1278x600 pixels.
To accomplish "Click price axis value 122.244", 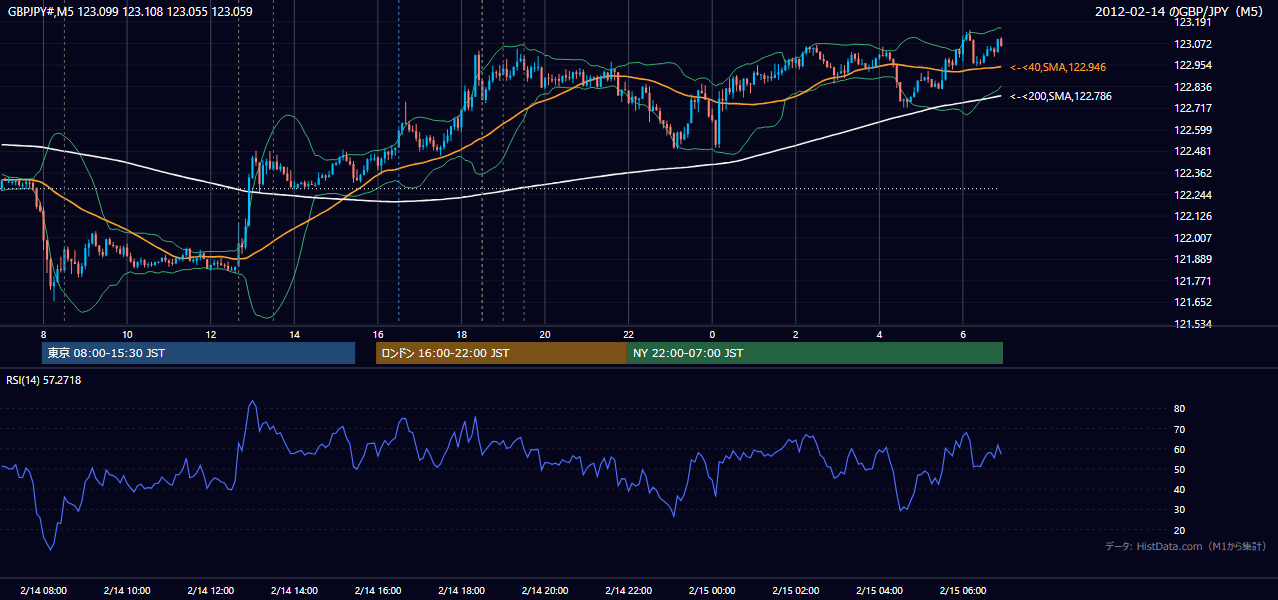I will [1194, 195].
